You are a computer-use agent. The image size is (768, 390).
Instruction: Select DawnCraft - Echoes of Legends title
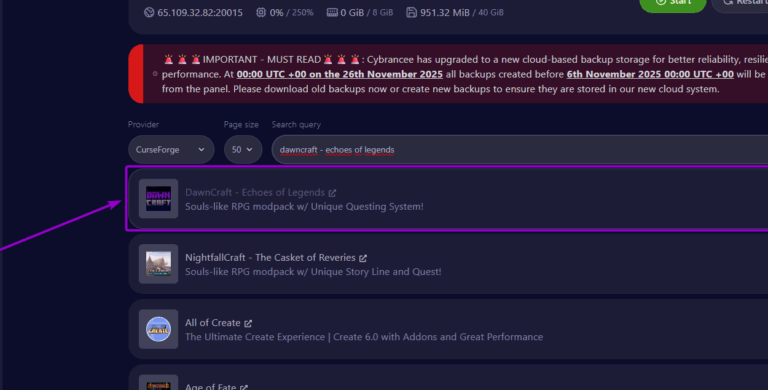255,192
